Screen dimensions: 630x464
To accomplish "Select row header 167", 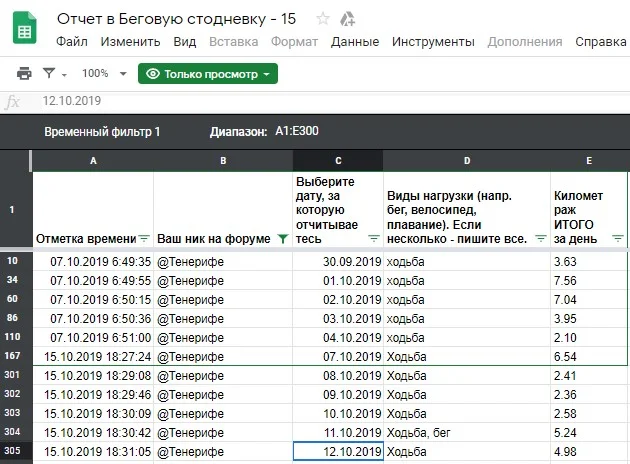I will click(12, 356).
